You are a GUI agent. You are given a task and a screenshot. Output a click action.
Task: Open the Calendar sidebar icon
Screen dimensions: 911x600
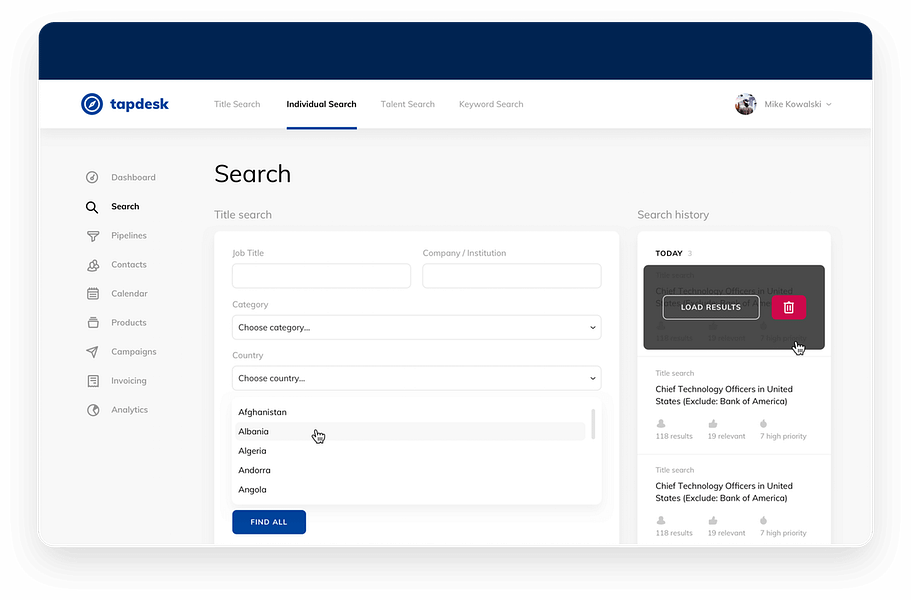tap(92, 294)
